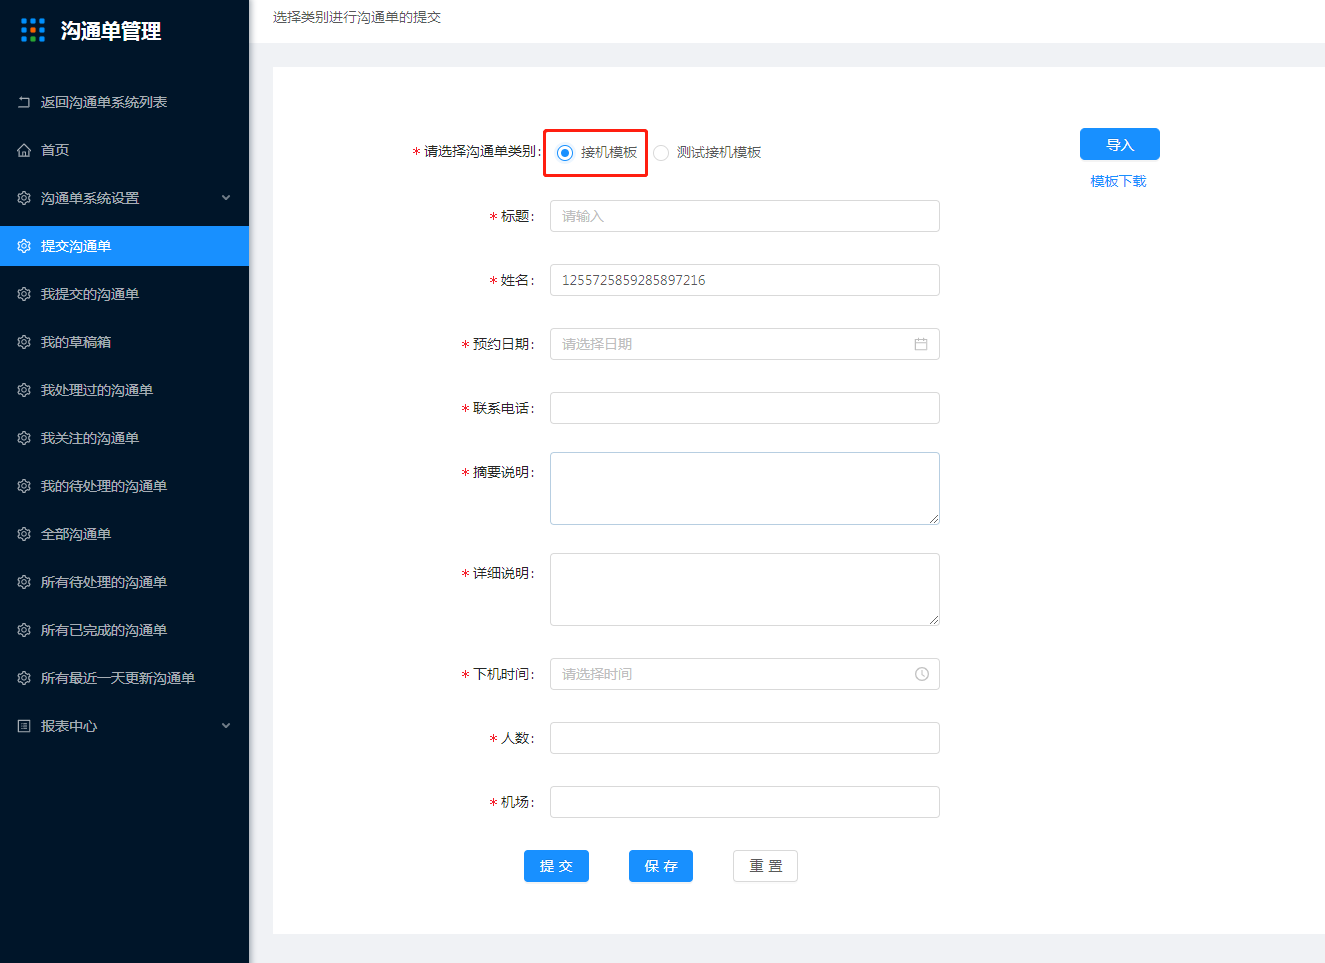Image resolution: width=1325 pixels, height=963 pixels.
Task: Click the 详细说明 text area
Action: (x=745, y=589)
